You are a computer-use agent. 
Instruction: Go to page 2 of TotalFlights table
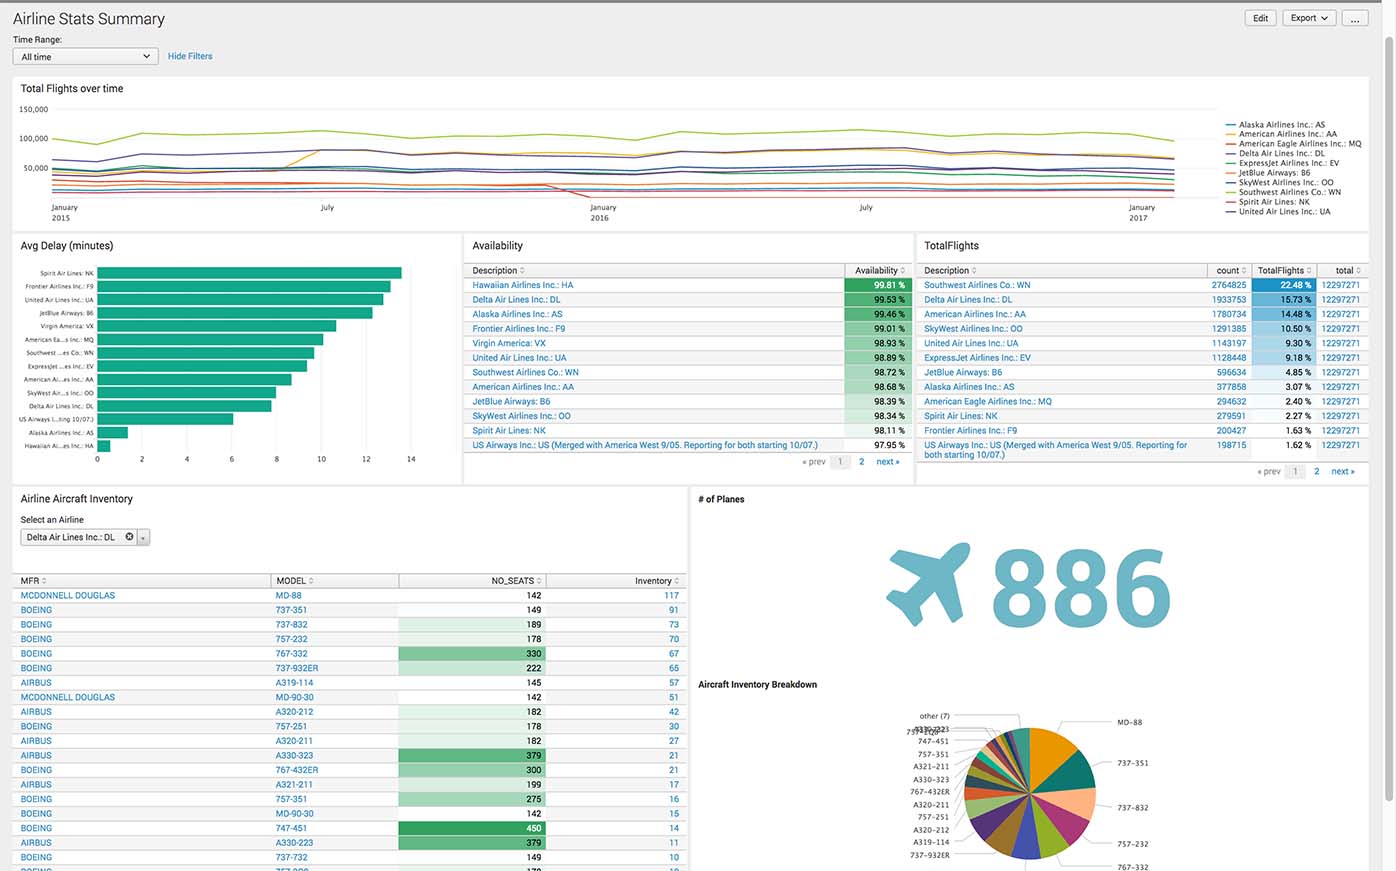tap(1316, 471)
